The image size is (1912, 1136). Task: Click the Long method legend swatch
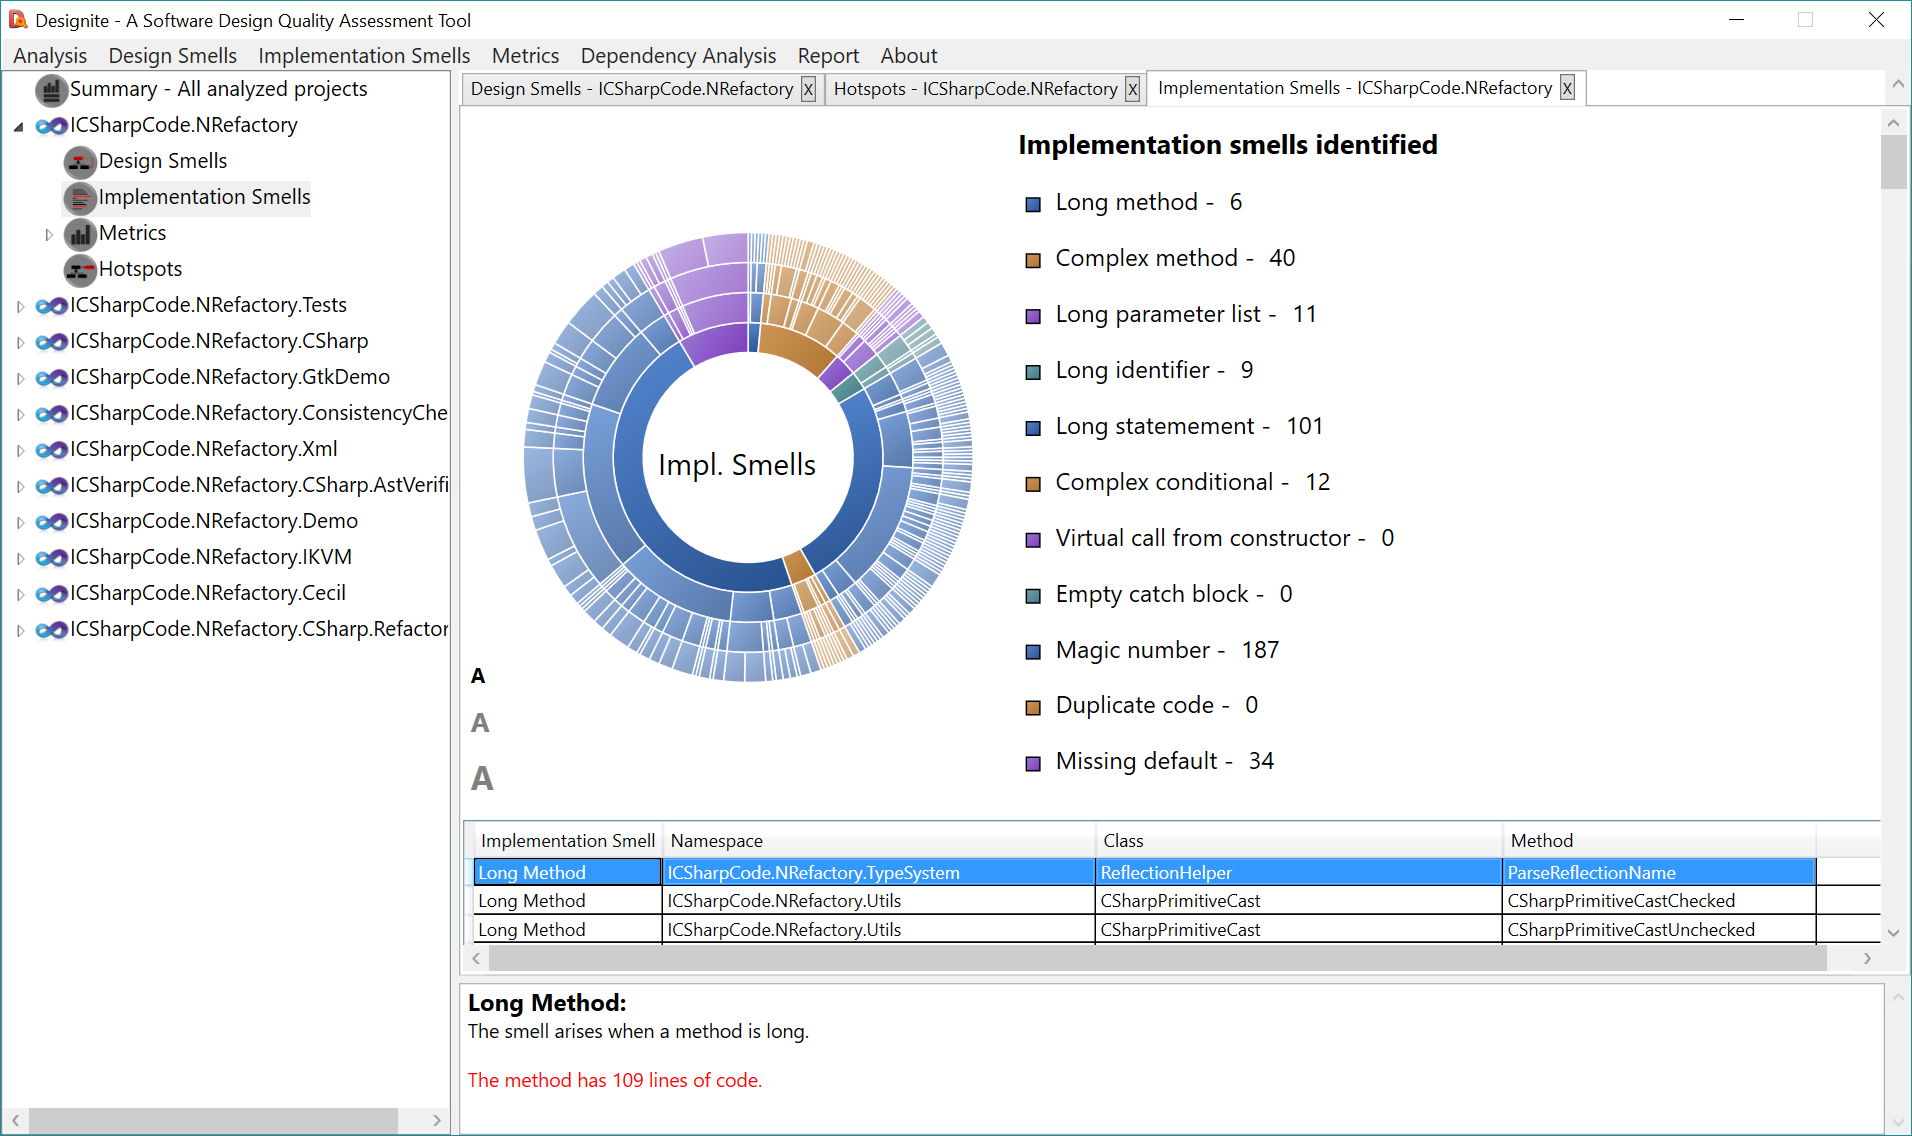tap(1033, 205)
